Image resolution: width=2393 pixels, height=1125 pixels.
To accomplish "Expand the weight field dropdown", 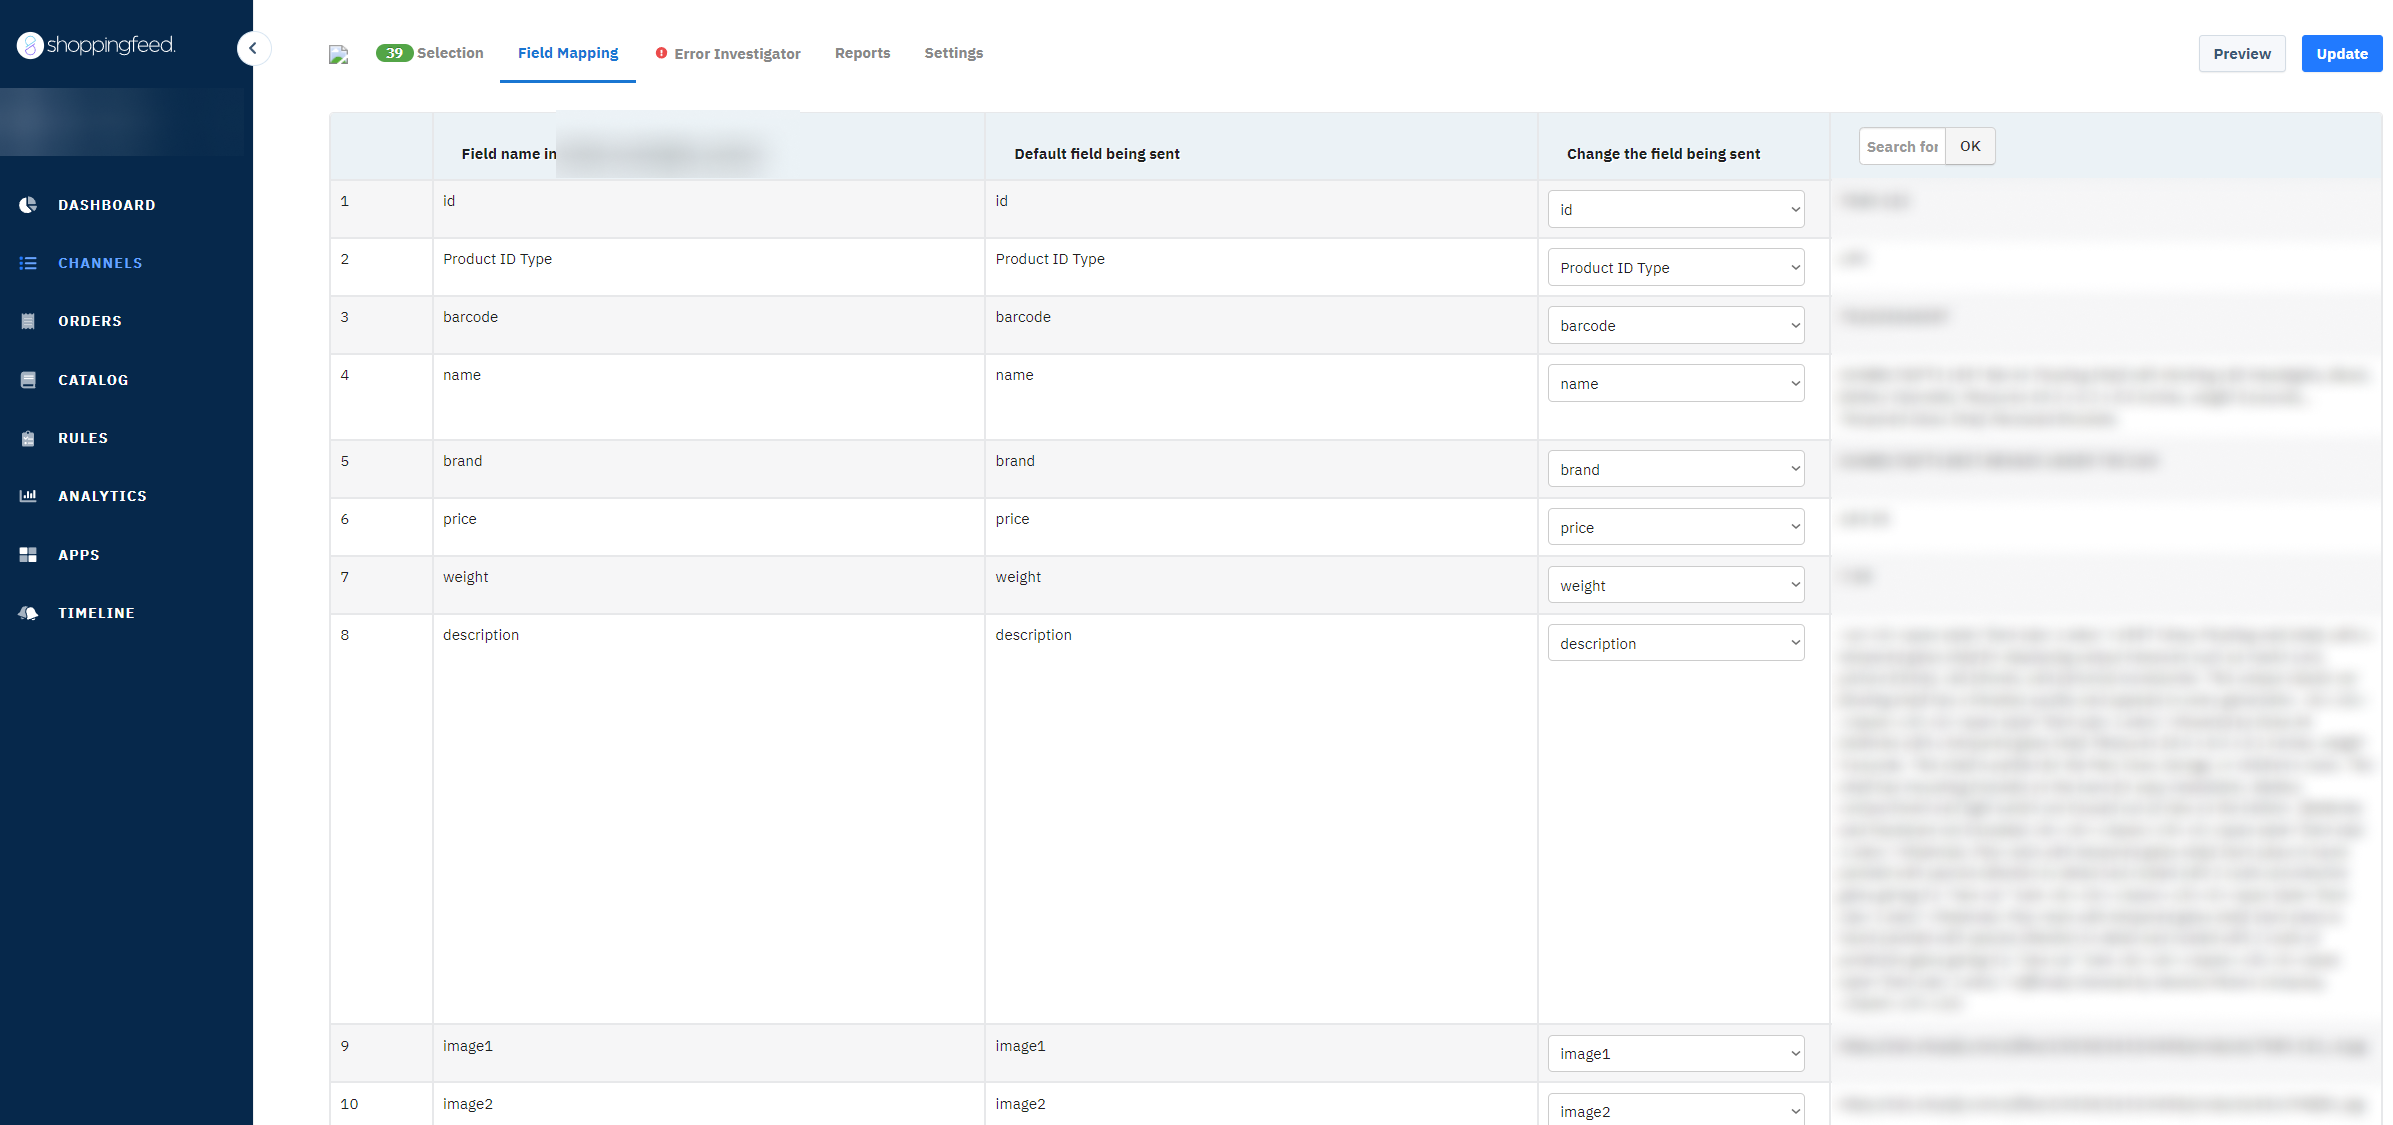I will [1675, 585].
